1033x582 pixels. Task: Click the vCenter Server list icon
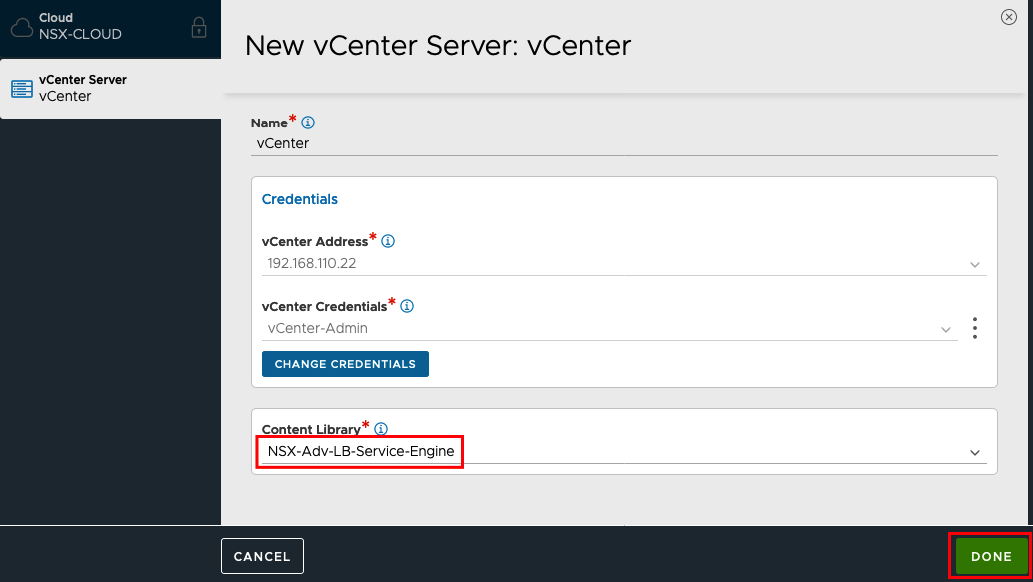pos(22,89)
